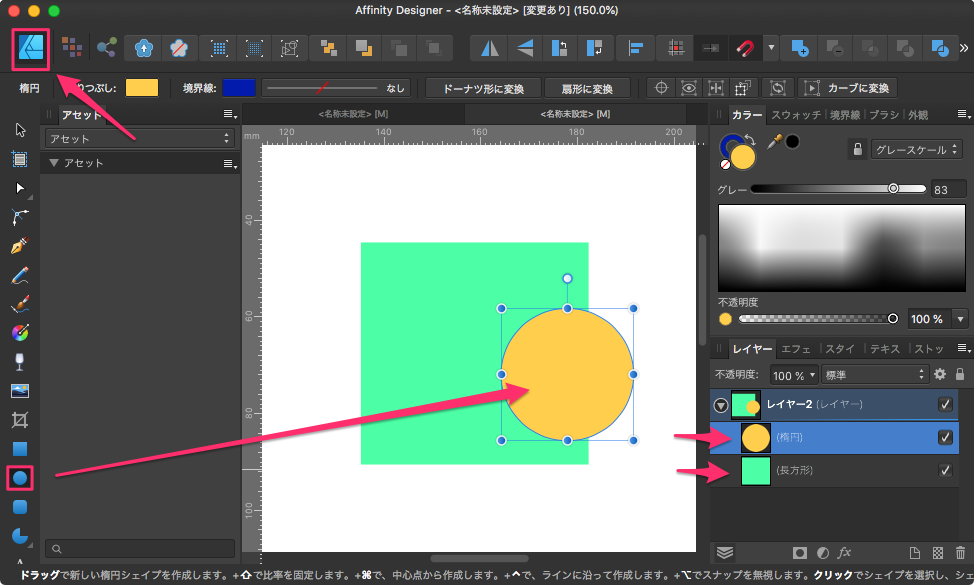This screenshot has width=974, height=585.
Task: Select the Crop tool
Action: pos(20,420)
